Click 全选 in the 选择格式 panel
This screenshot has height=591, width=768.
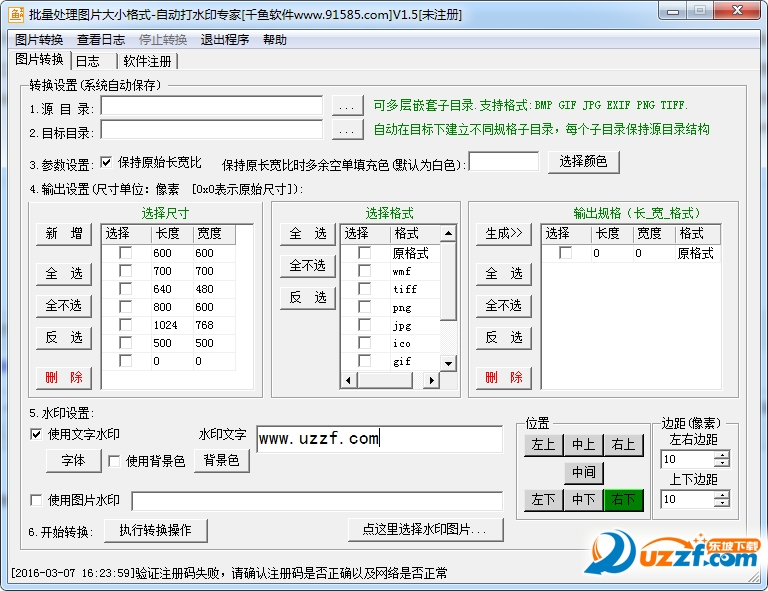coord(308,234)
